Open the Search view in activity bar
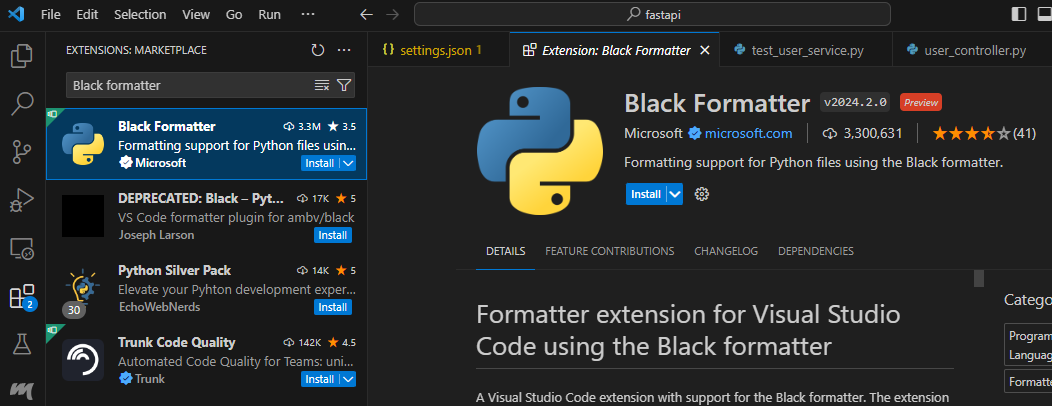 (22, 104)
